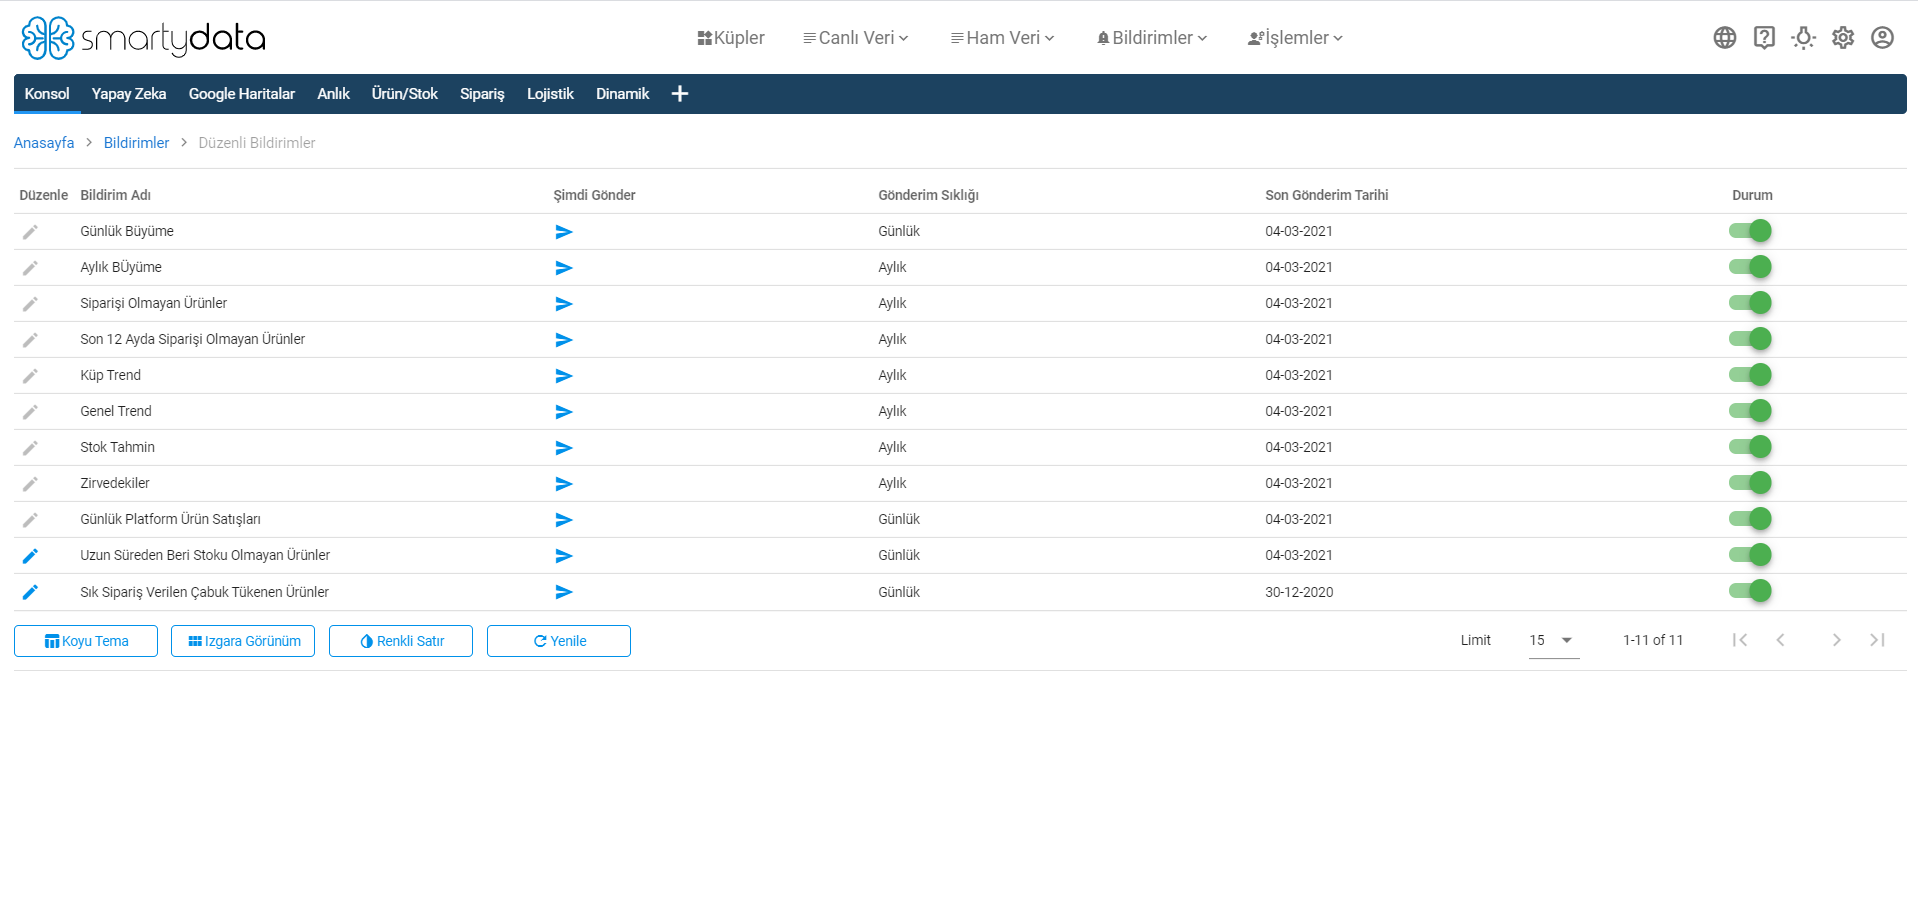Send Sık Sipariş Verilen Çabuk Tükenen Ürünler now
This screenshot has height=917, width=1918.
[x=564, y=592]
